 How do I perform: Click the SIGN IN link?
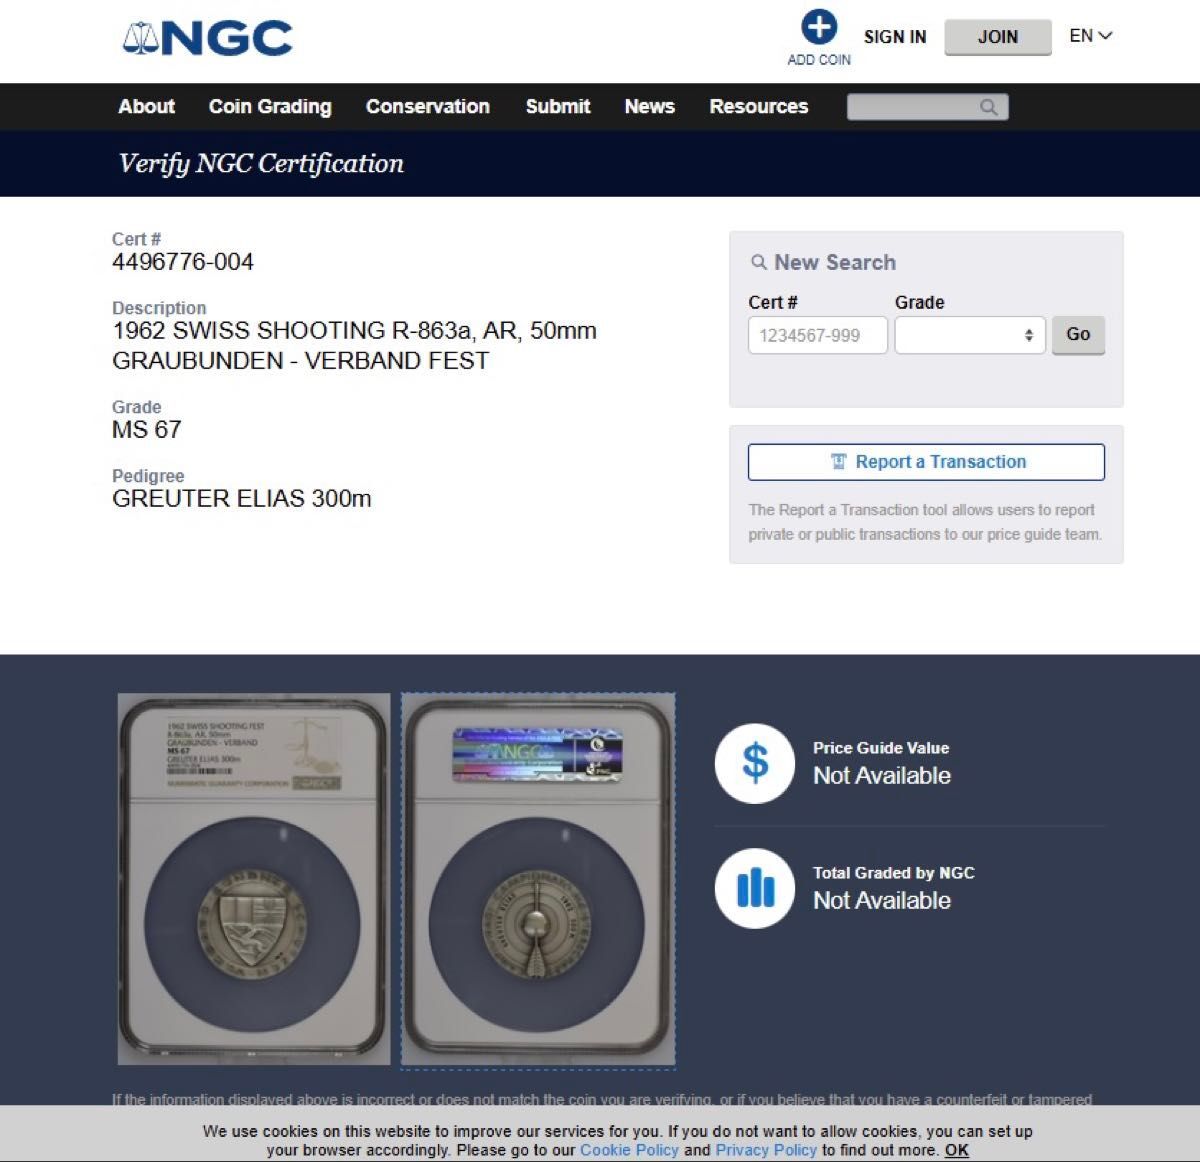[x=895, y=37]
